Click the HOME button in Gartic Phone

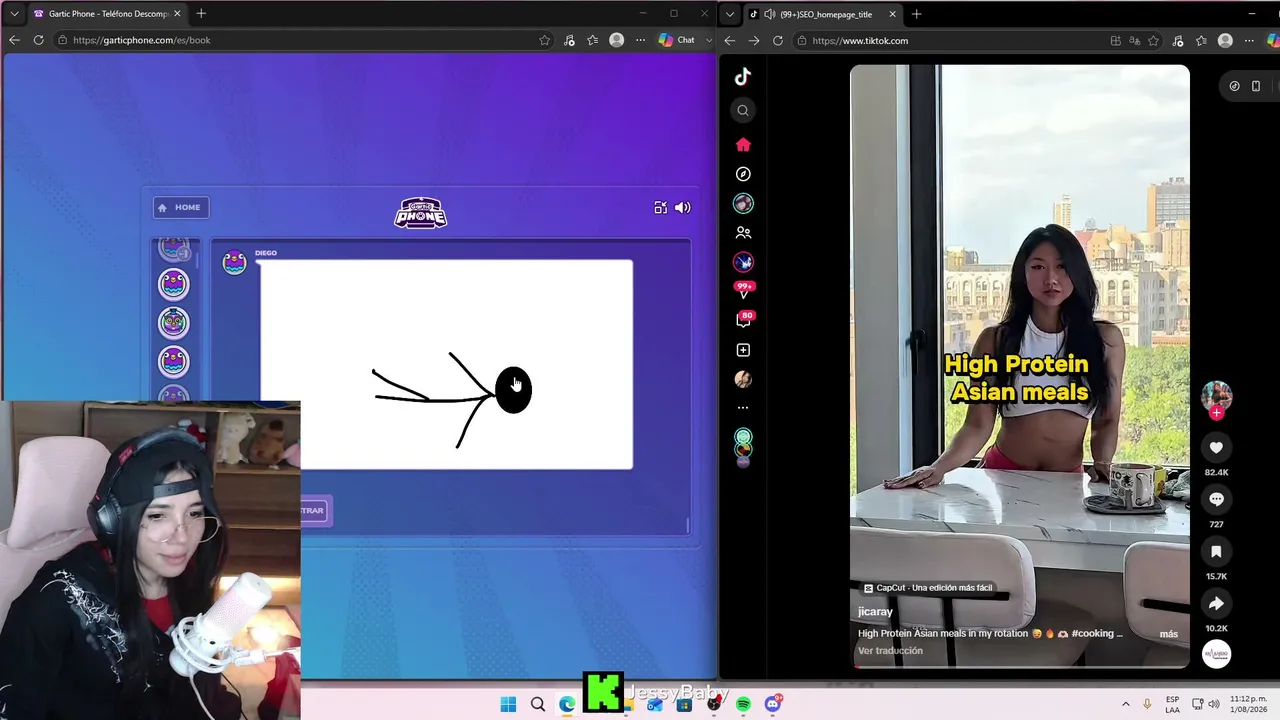click(x=181, y=207)
